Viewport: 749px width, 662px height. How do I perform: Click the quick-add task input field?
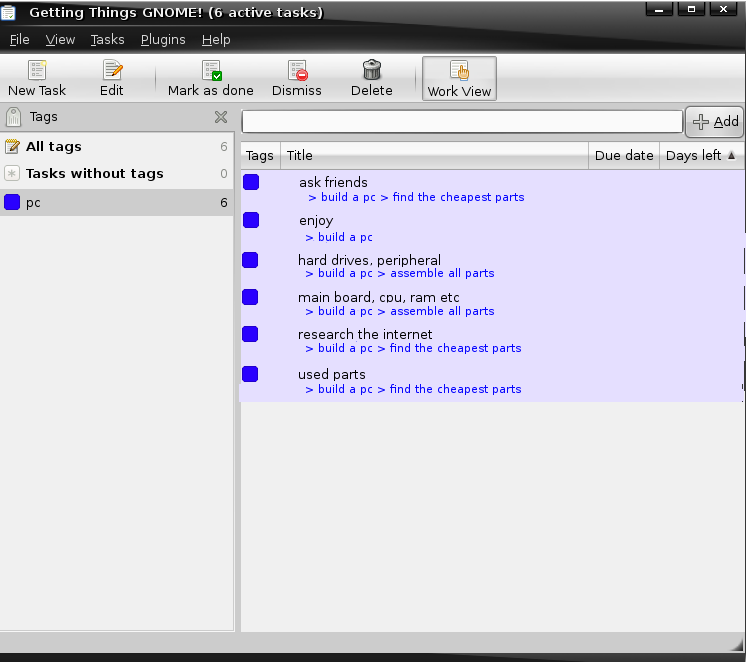pyautogui.click(x=462, y=122)
